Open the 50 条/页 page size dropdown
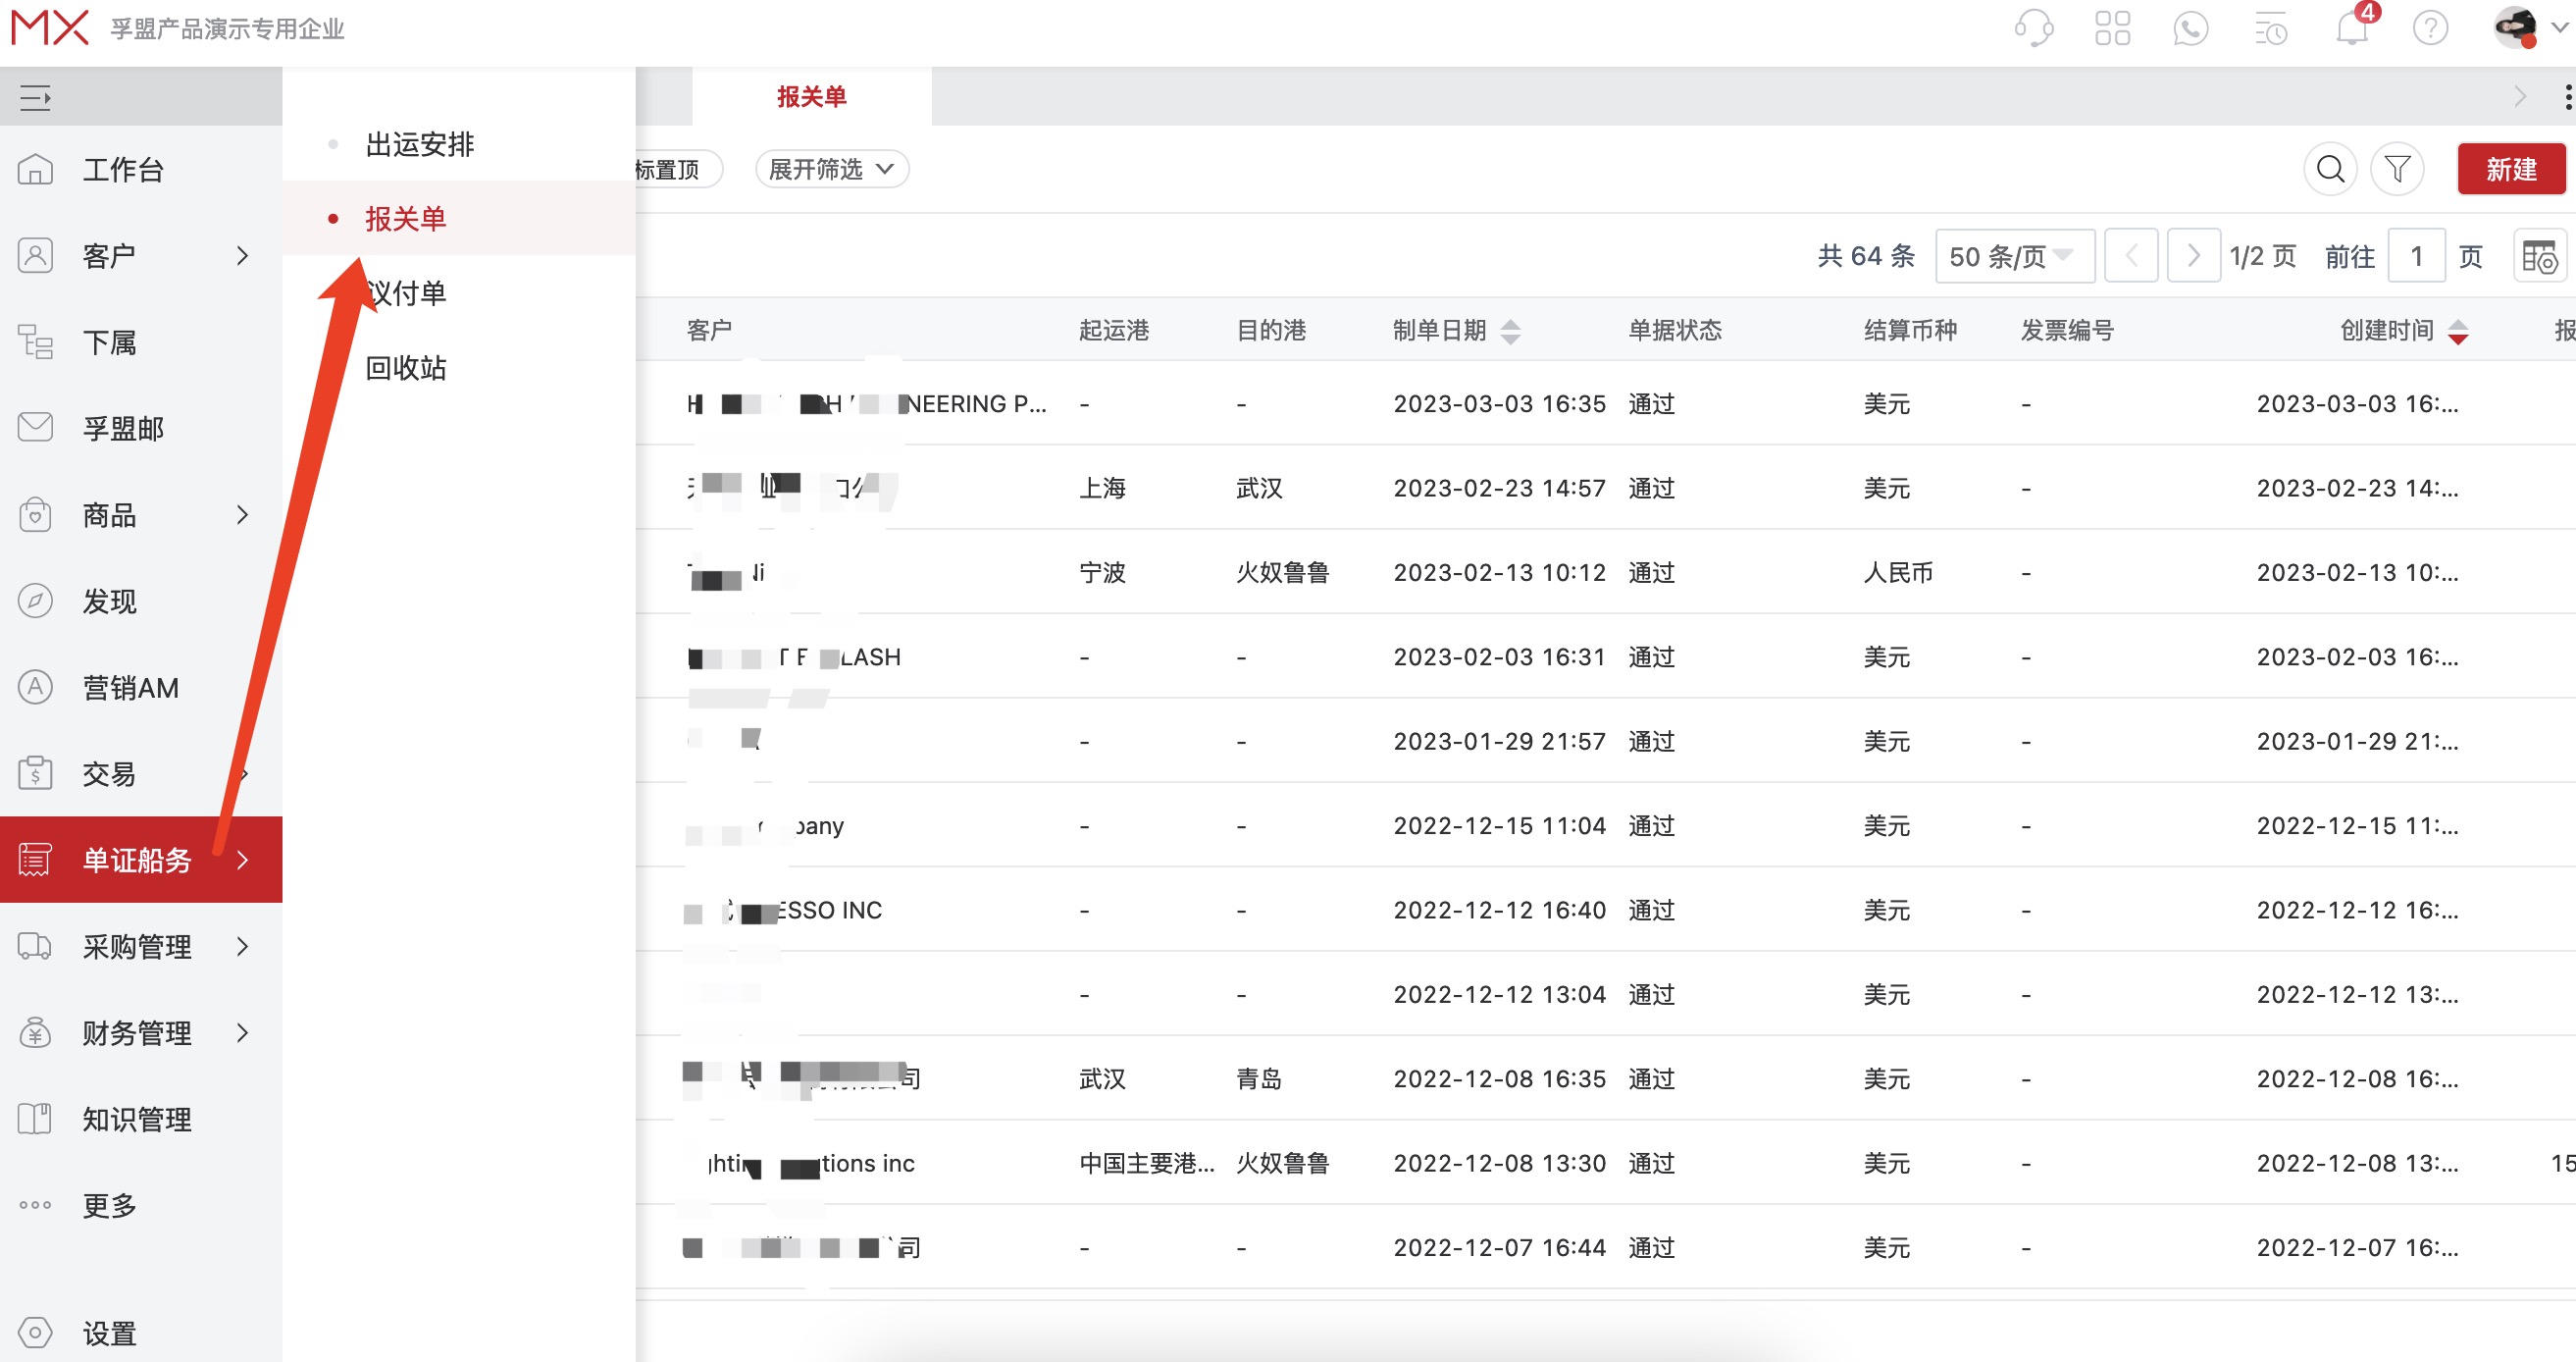 [x=2013, y=256]
